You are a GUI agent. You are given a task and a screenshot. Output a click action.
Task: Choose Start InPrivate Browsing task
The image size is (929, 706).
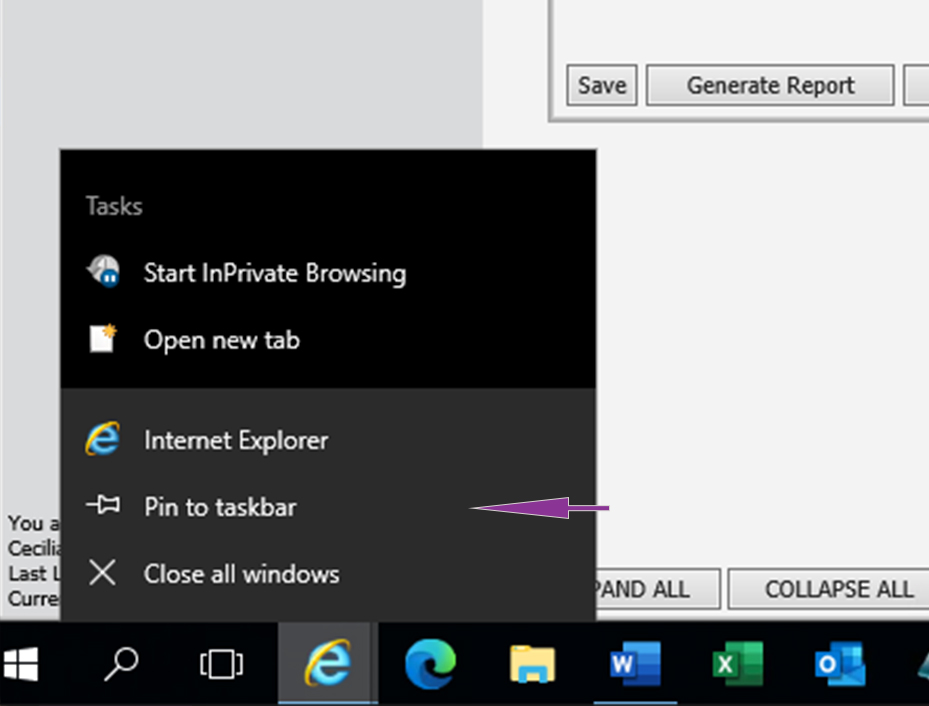click(x=328, y=273)
